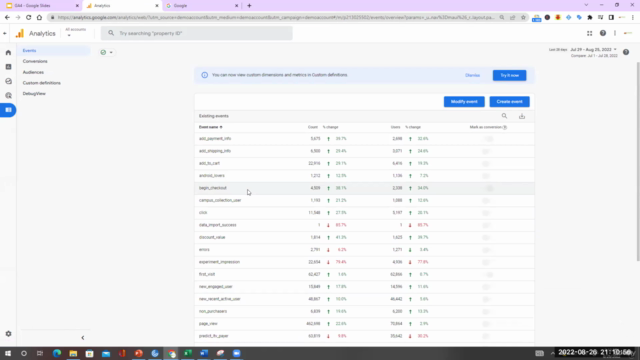The height and width of the screenshot is (360, 640).
Task: Switch to the Google browser tab
Action: (x=202, y=6)
